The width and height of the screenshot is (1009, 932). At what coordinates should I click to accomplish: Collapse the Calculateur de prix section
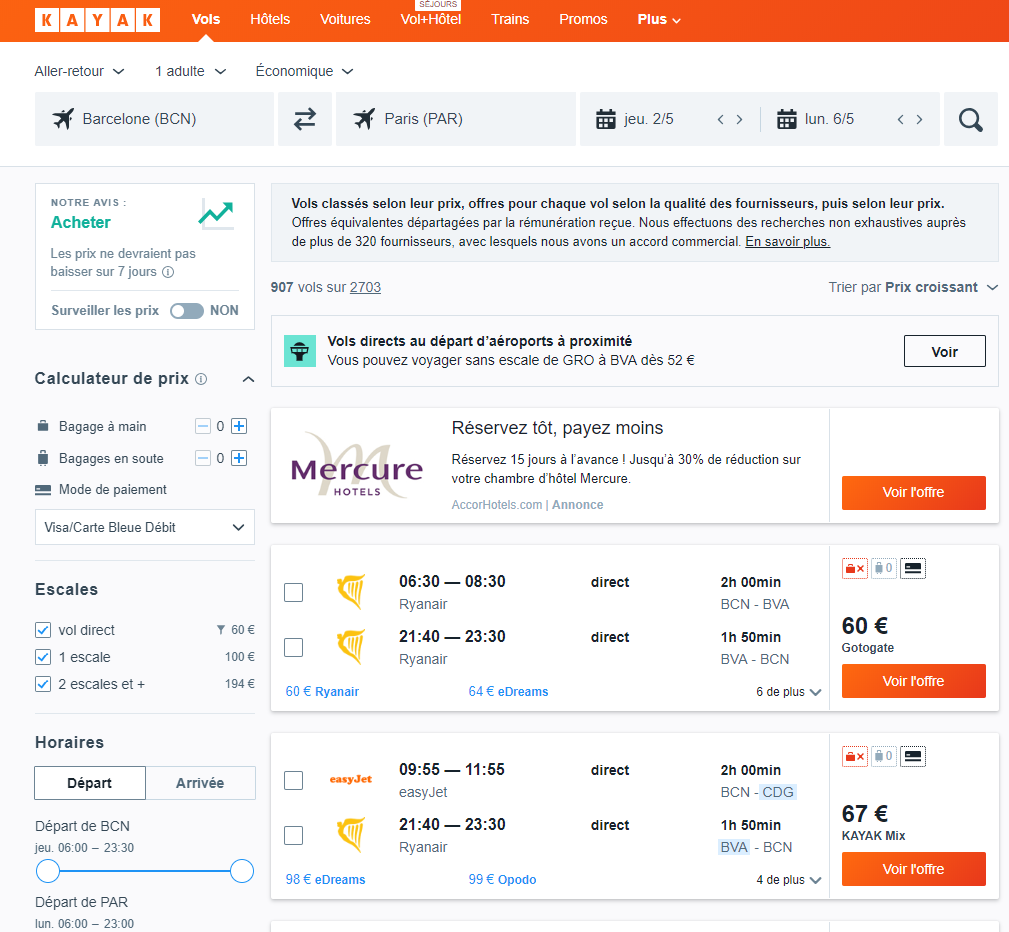click(248, 379)
